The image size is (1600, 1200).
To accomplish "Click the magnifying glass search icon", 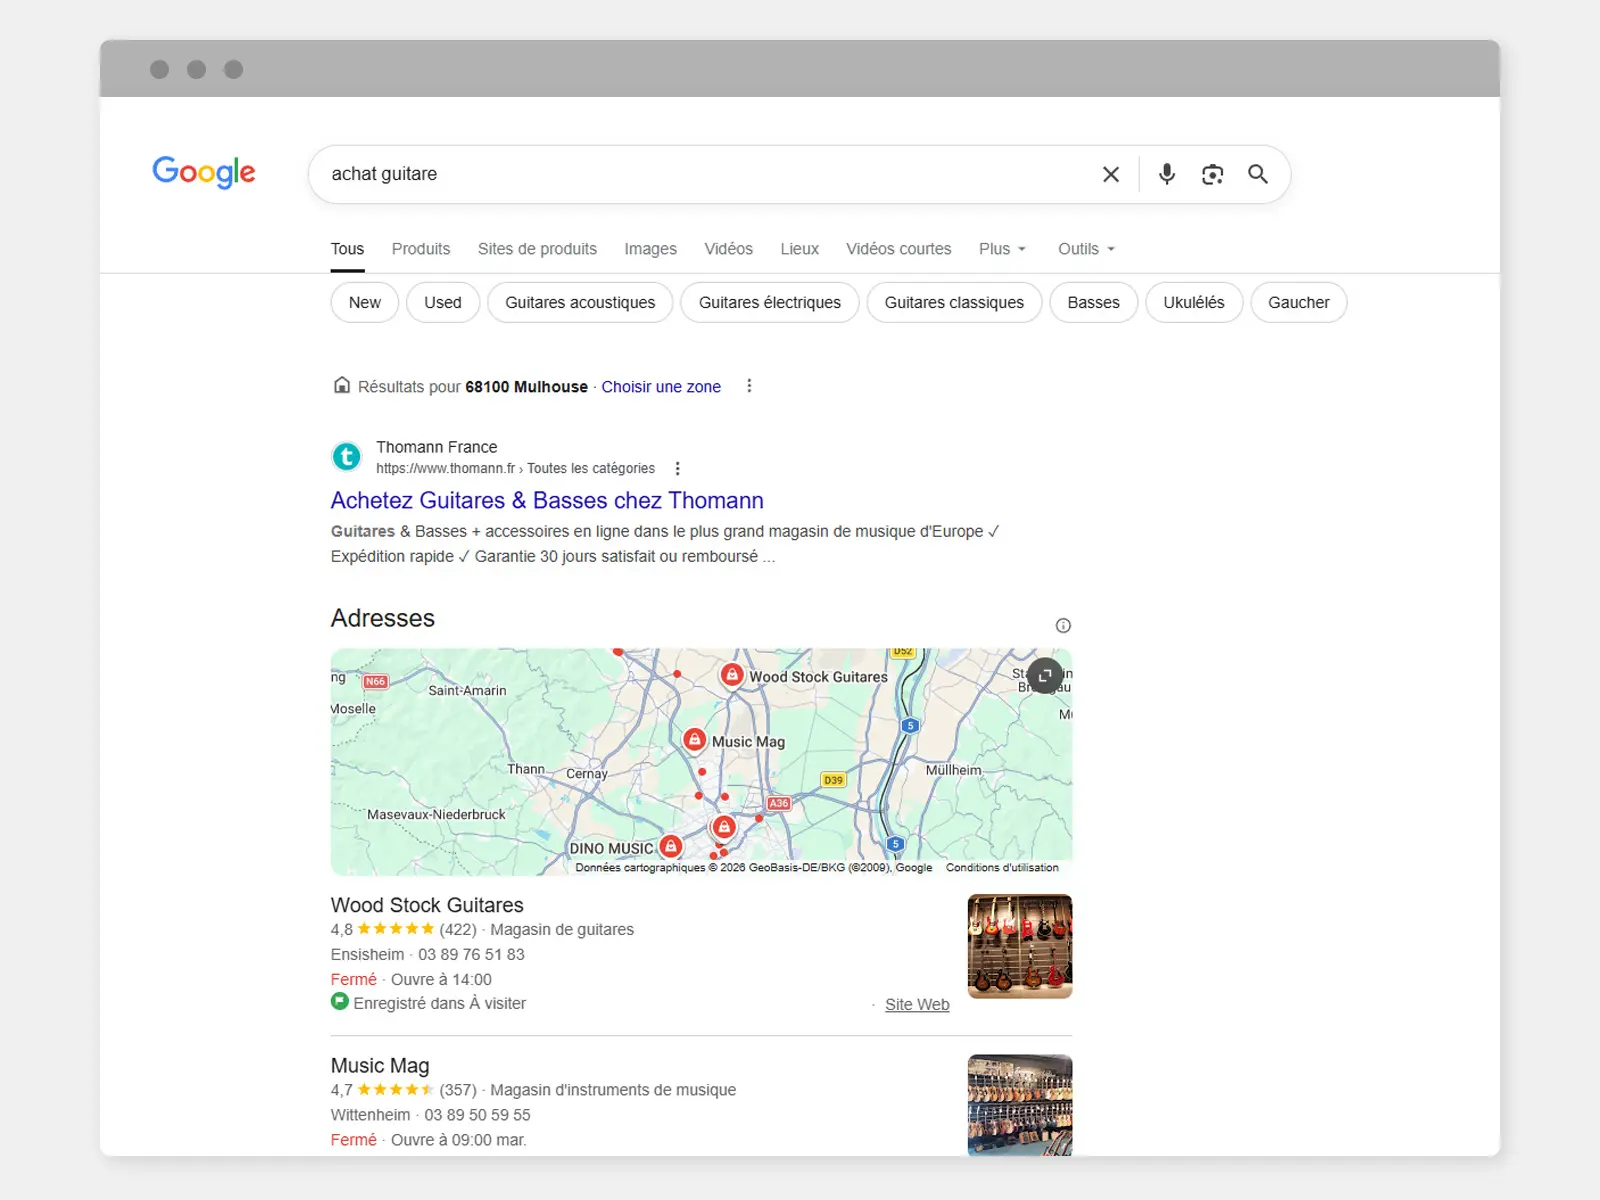I will point(1258,174).
